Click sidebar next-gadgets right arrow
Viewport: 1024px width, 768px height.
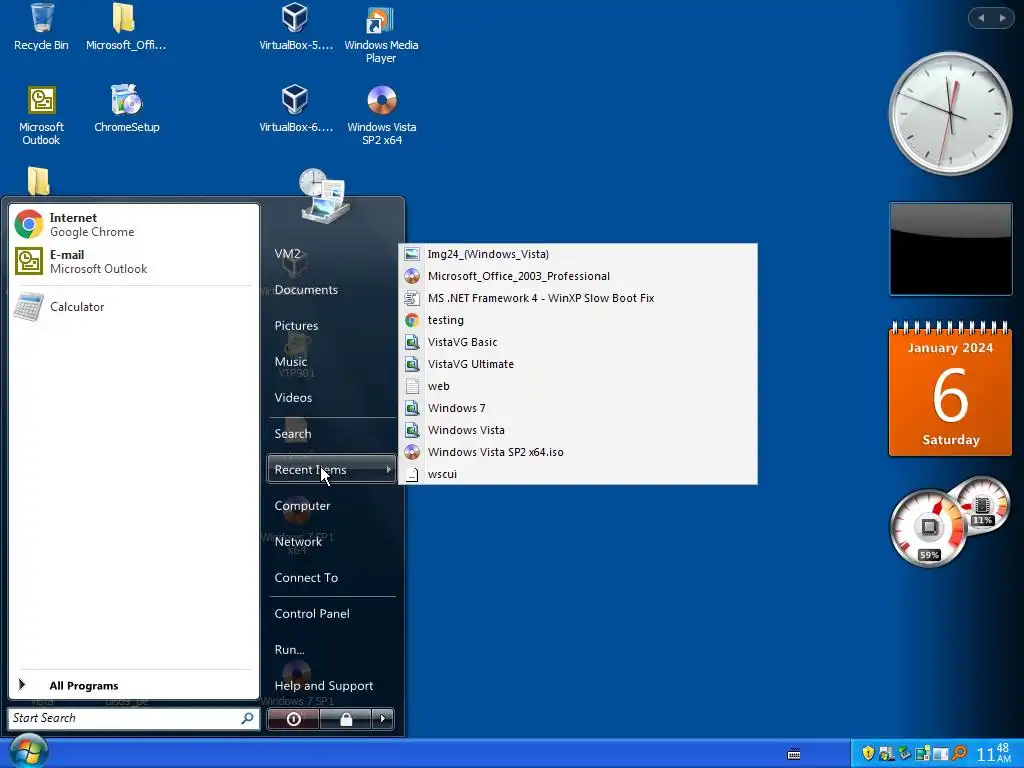pos(1002,18)
